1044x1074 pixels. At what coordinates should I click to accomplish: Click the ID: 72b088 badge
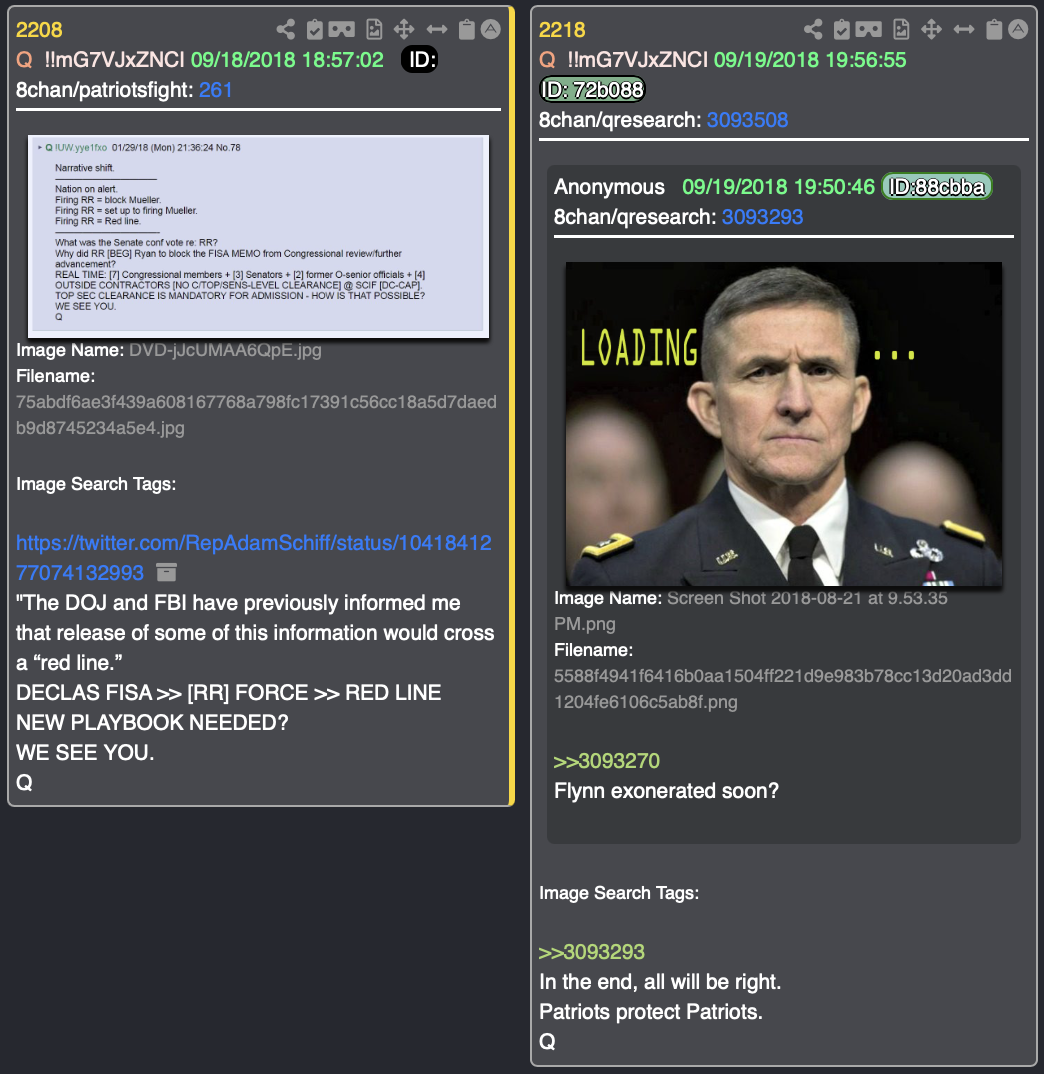(593, 90)
